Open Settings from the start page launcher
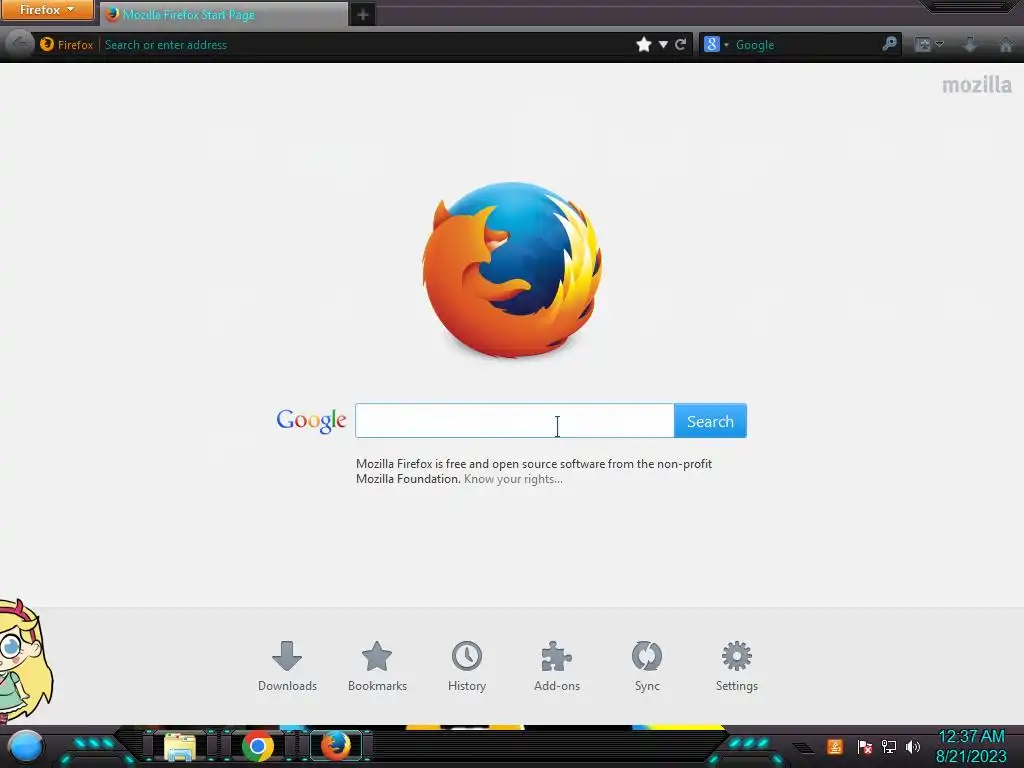This screenshot has height=768, width=1024. (x=737, y=666)
